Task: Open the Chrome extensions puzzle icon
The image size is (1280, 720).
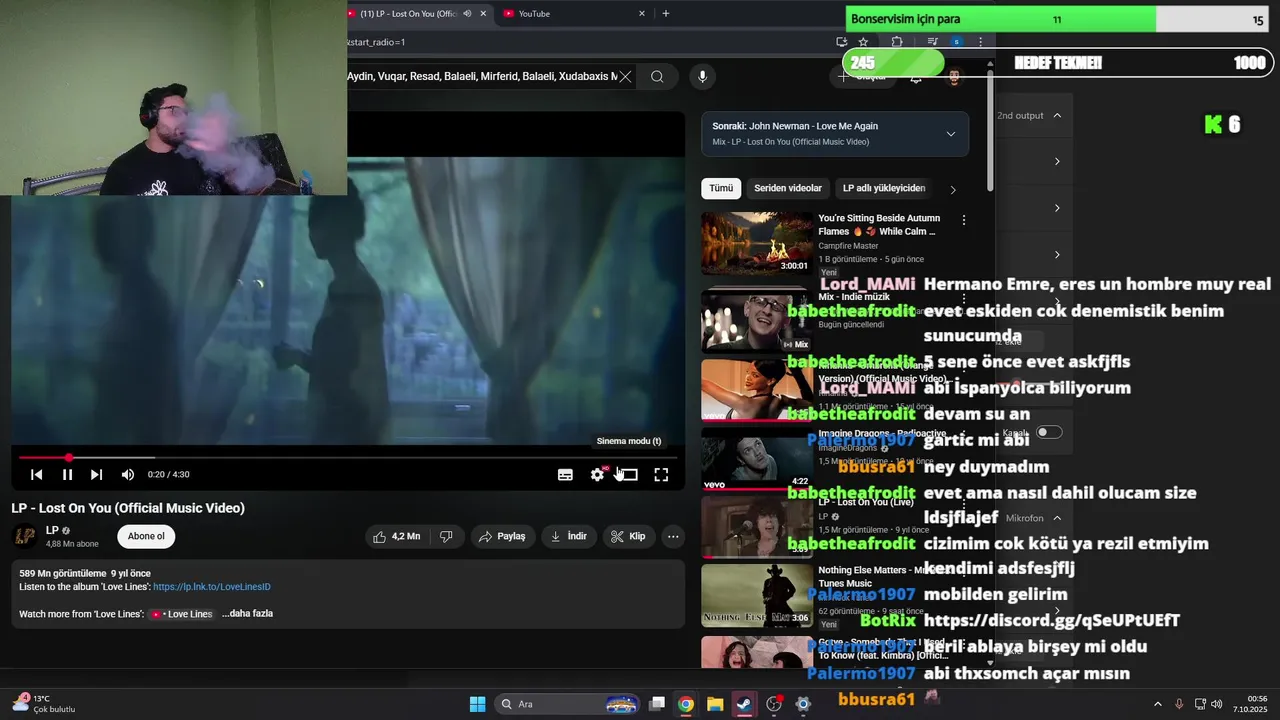Action: [897, 42]
